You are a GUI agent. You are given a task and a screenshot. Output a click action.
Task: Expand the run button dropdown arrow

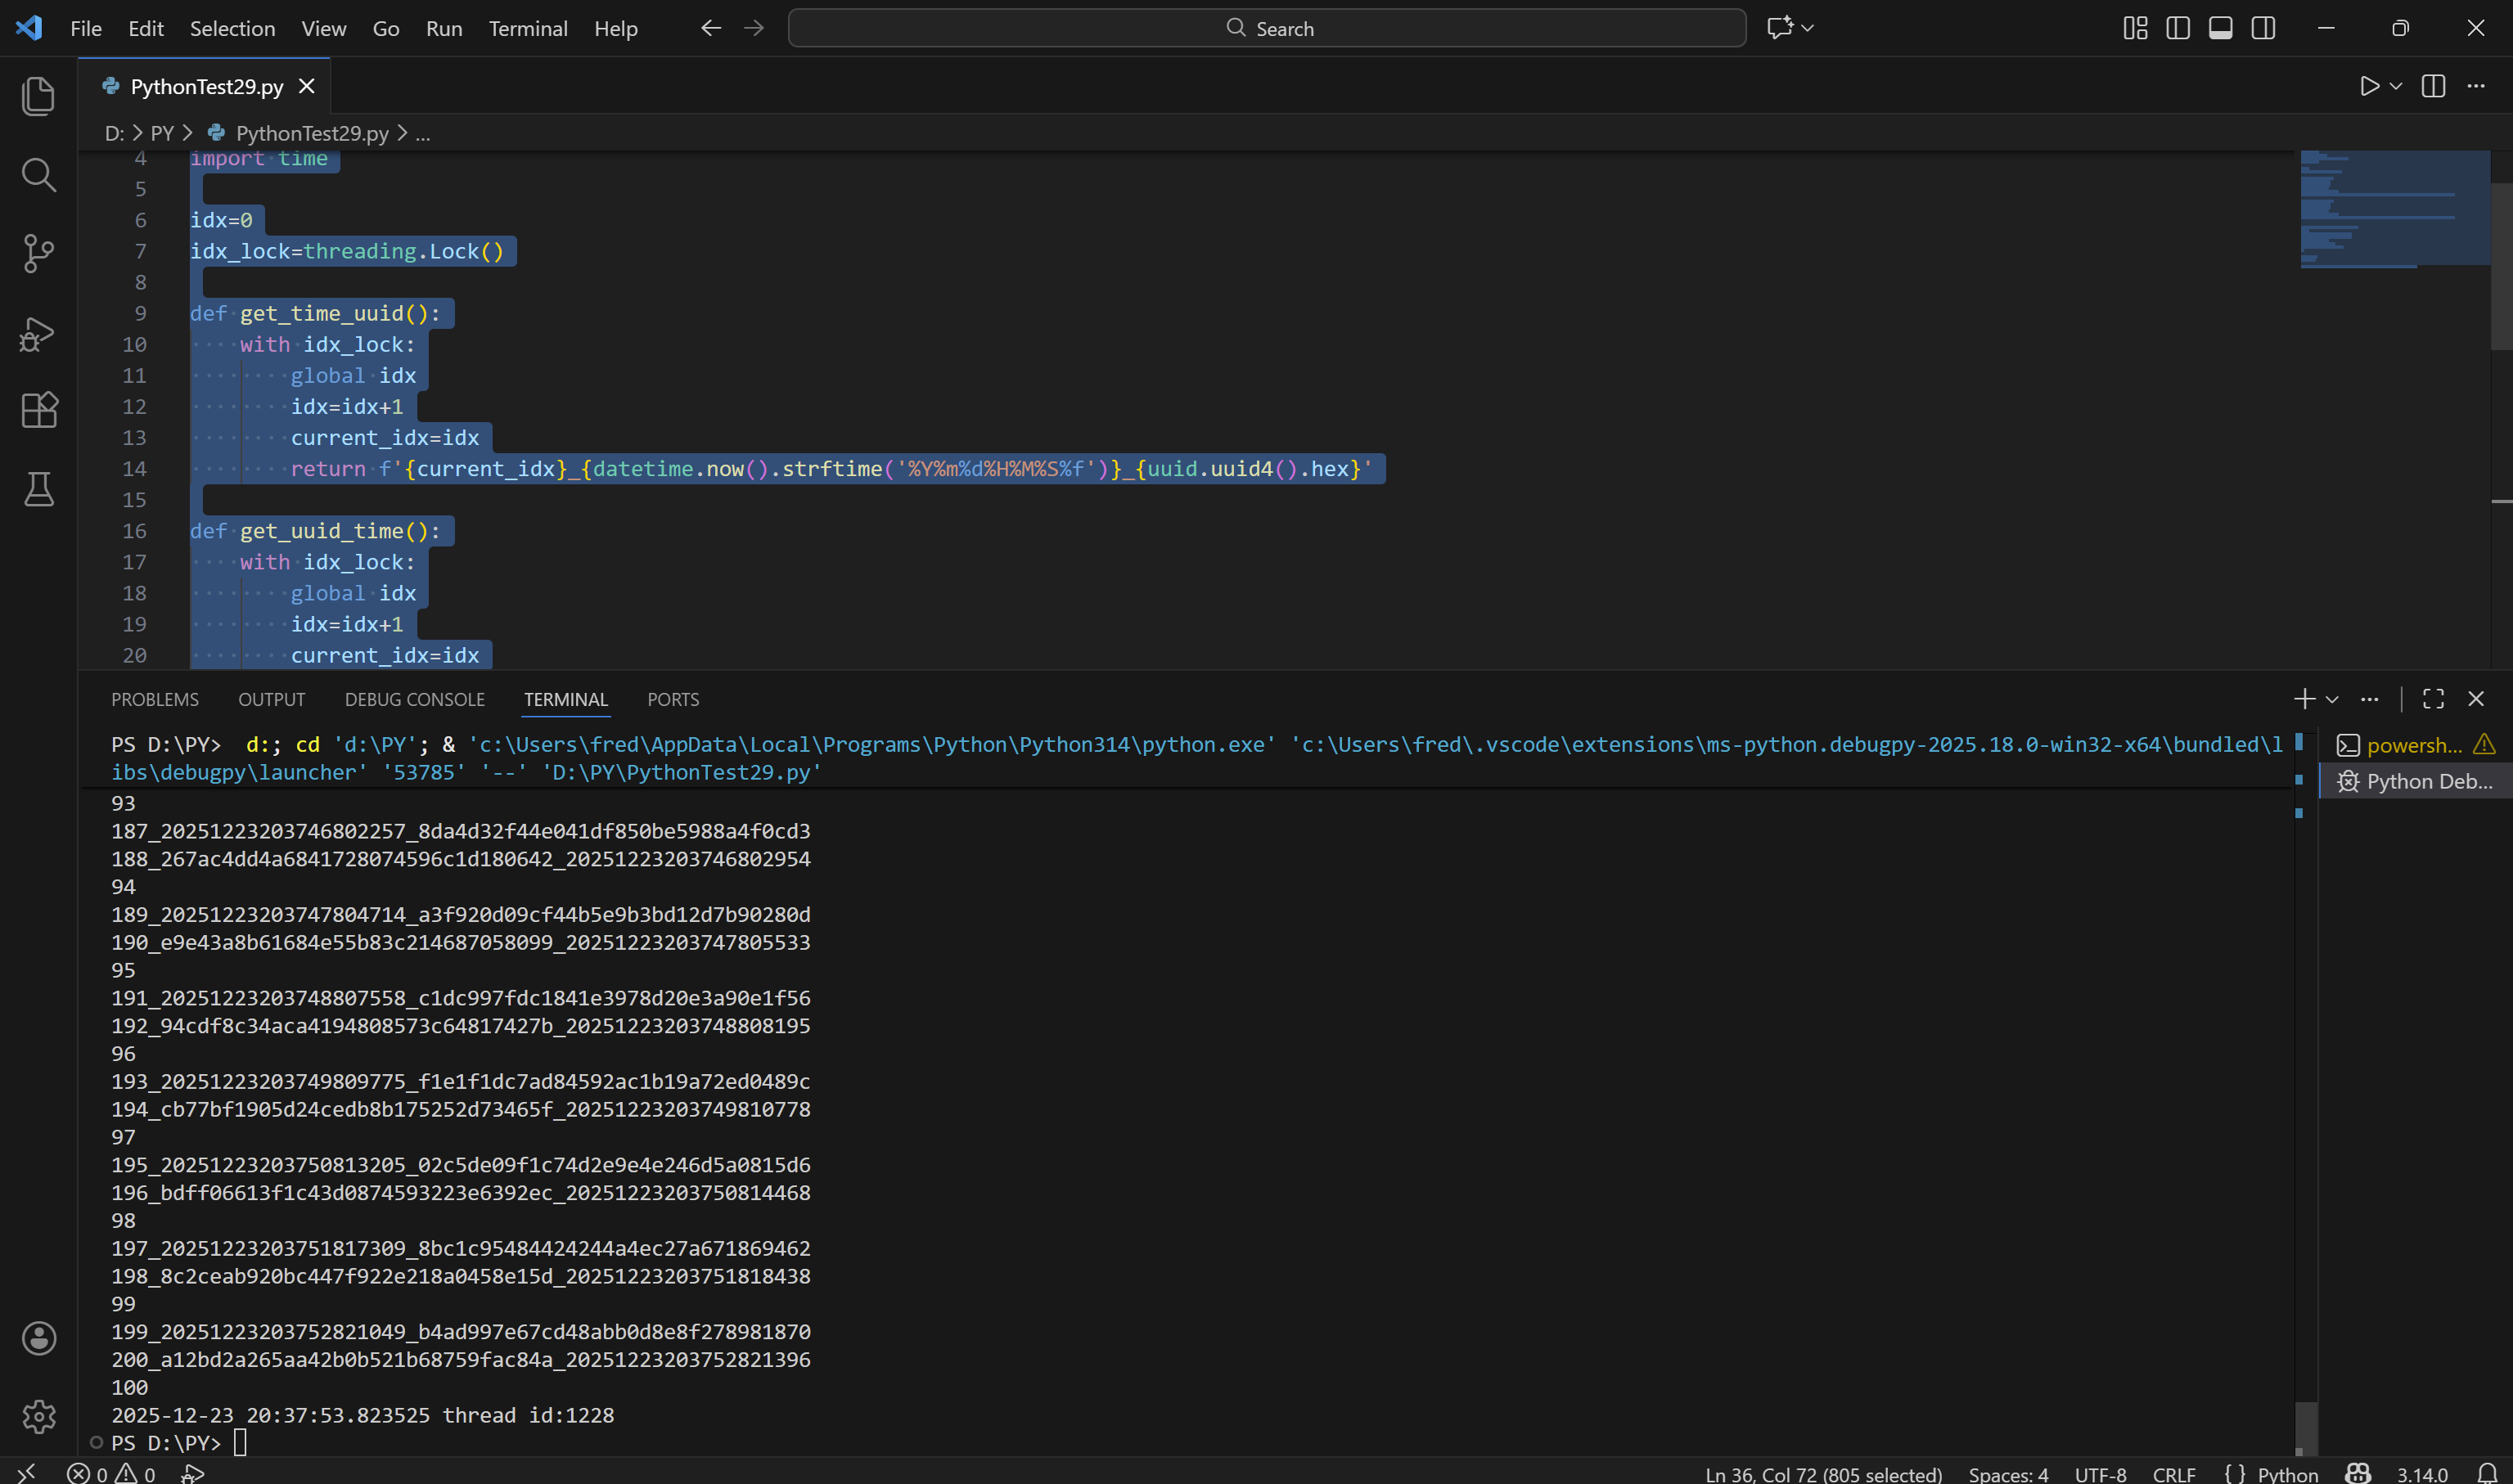click(2396, 86)
